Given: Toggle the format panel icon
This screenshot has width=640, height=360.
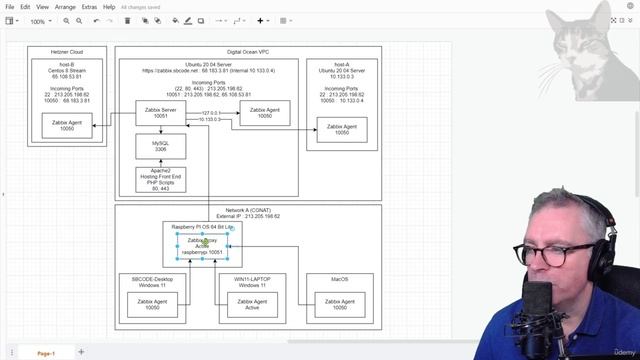Looking at the screenshot, I should point(622,20).
